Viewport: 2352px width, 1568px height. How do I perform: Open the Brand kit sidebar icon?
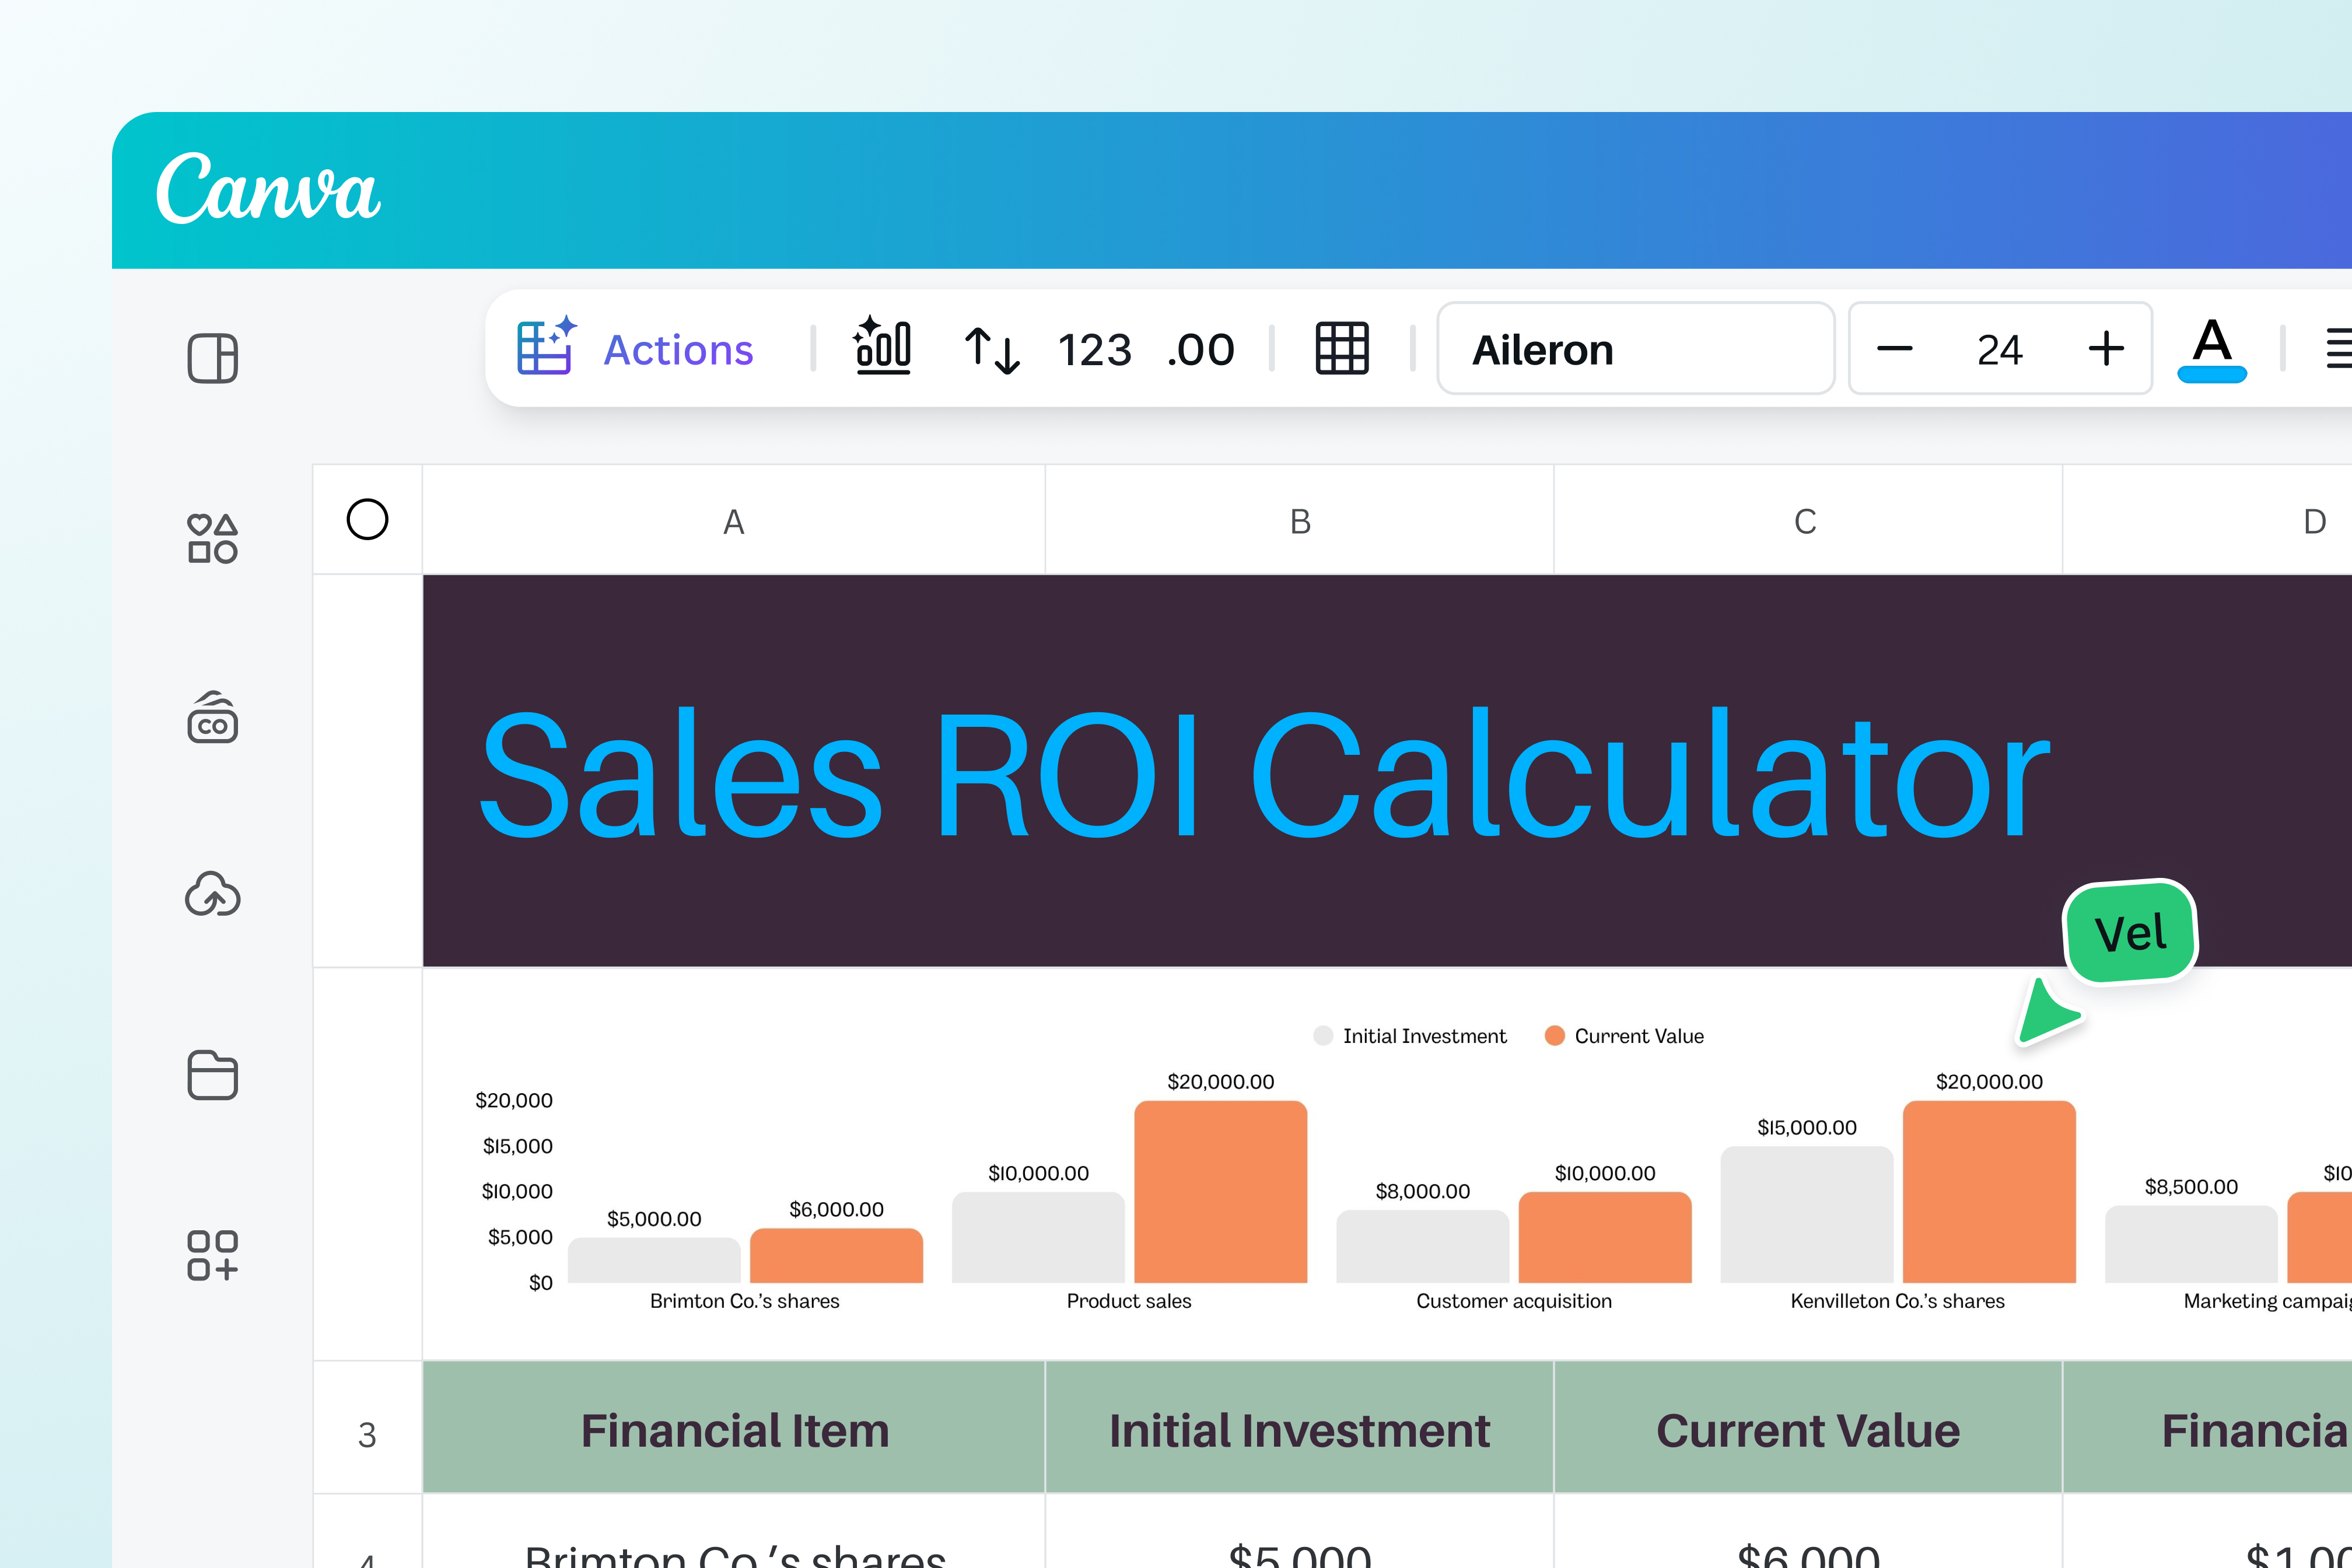[x=212, y=717]
